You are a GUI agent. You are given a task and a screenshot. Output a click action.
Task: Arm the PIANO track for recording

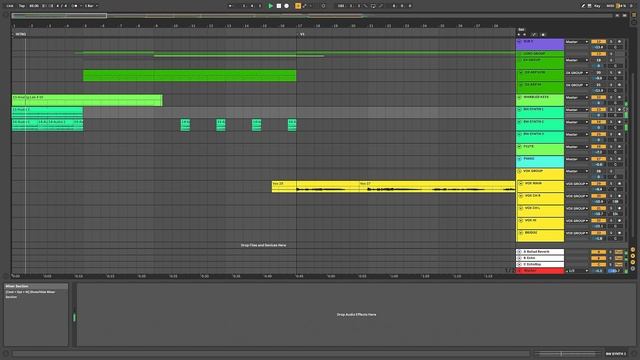(619, 159)
